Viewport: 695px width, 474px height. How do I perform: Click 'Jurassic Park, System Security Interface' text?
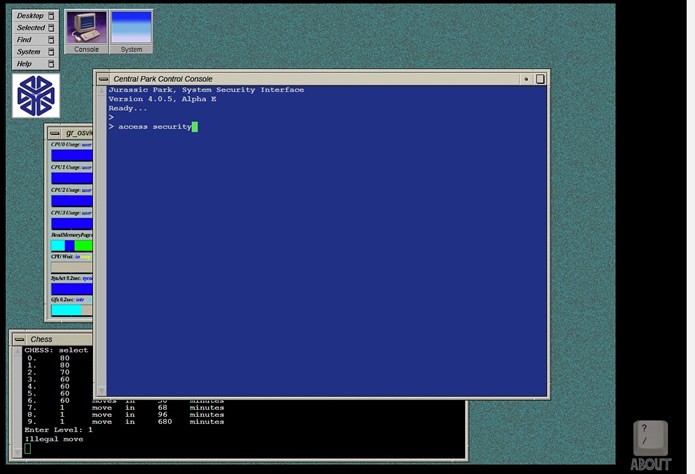tap(206, 90)
